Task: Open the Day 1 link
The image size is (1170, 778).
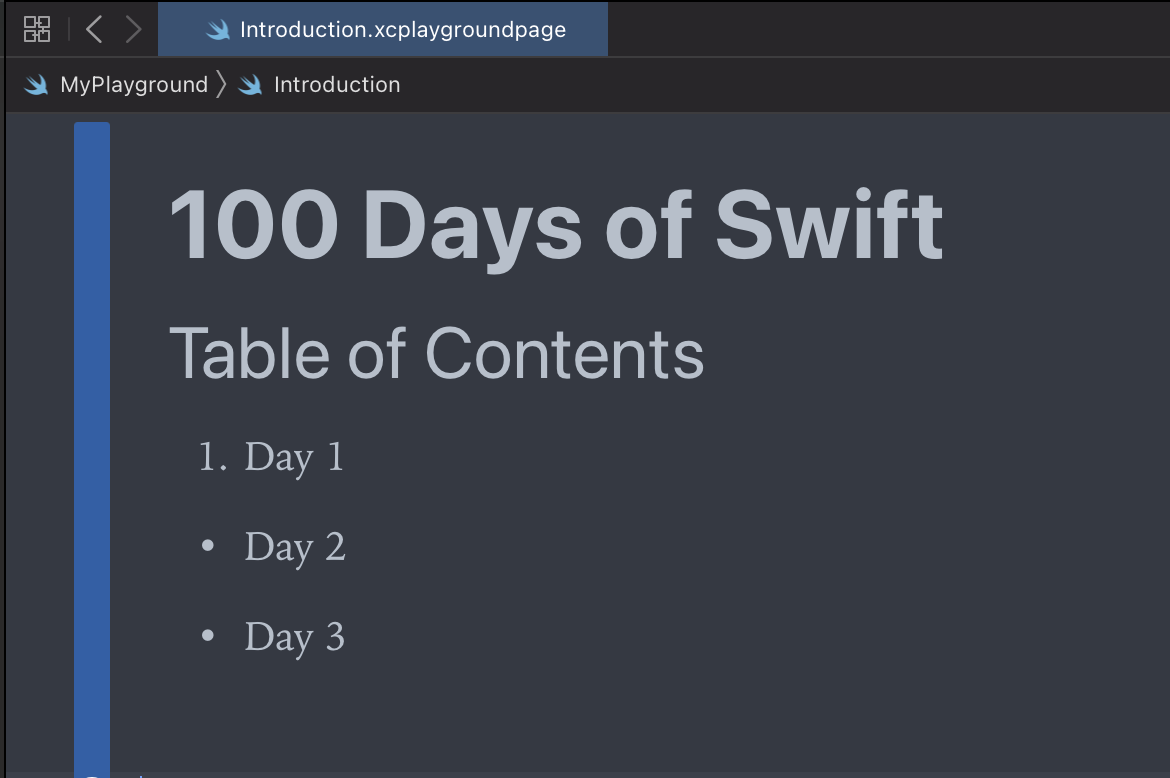Action: tap(294, 457)
